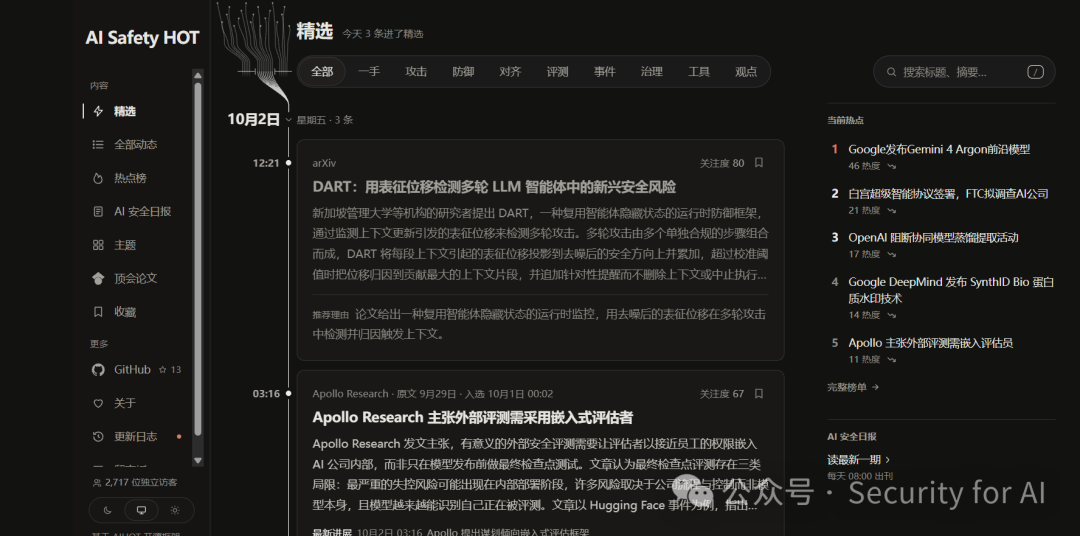This screenshot has width=1080, height=536.
Task: Click the 关注度 67 label
Action: tap(722, 394)
